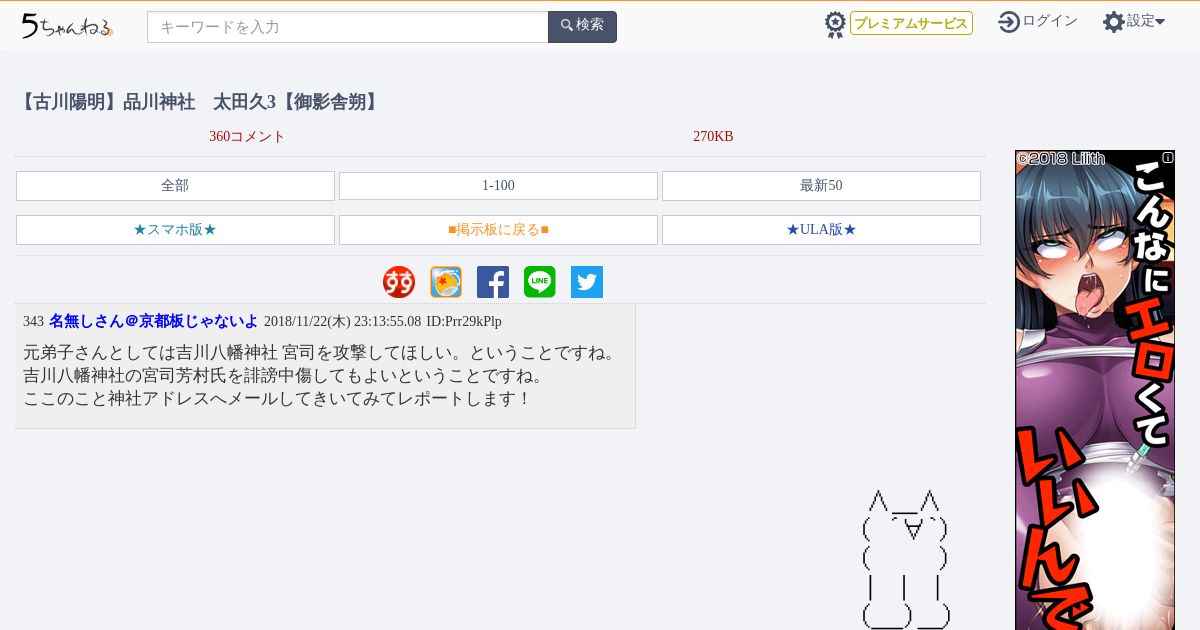Image resolution: width=1200 pixels, height=630 pixels.
Task: Share thread on LINE
Action: 540,282
